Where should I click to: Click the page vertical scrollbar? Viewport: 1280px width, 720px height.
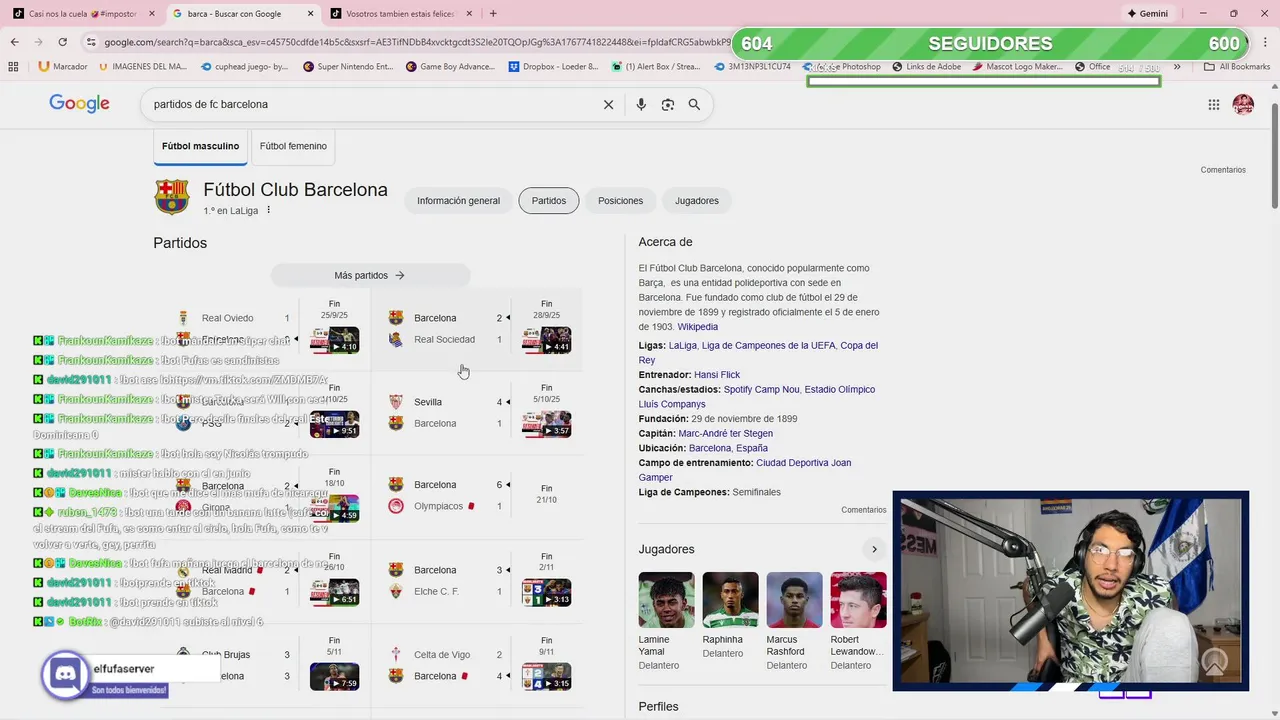pyautogui.click(x=1274, y=157)
